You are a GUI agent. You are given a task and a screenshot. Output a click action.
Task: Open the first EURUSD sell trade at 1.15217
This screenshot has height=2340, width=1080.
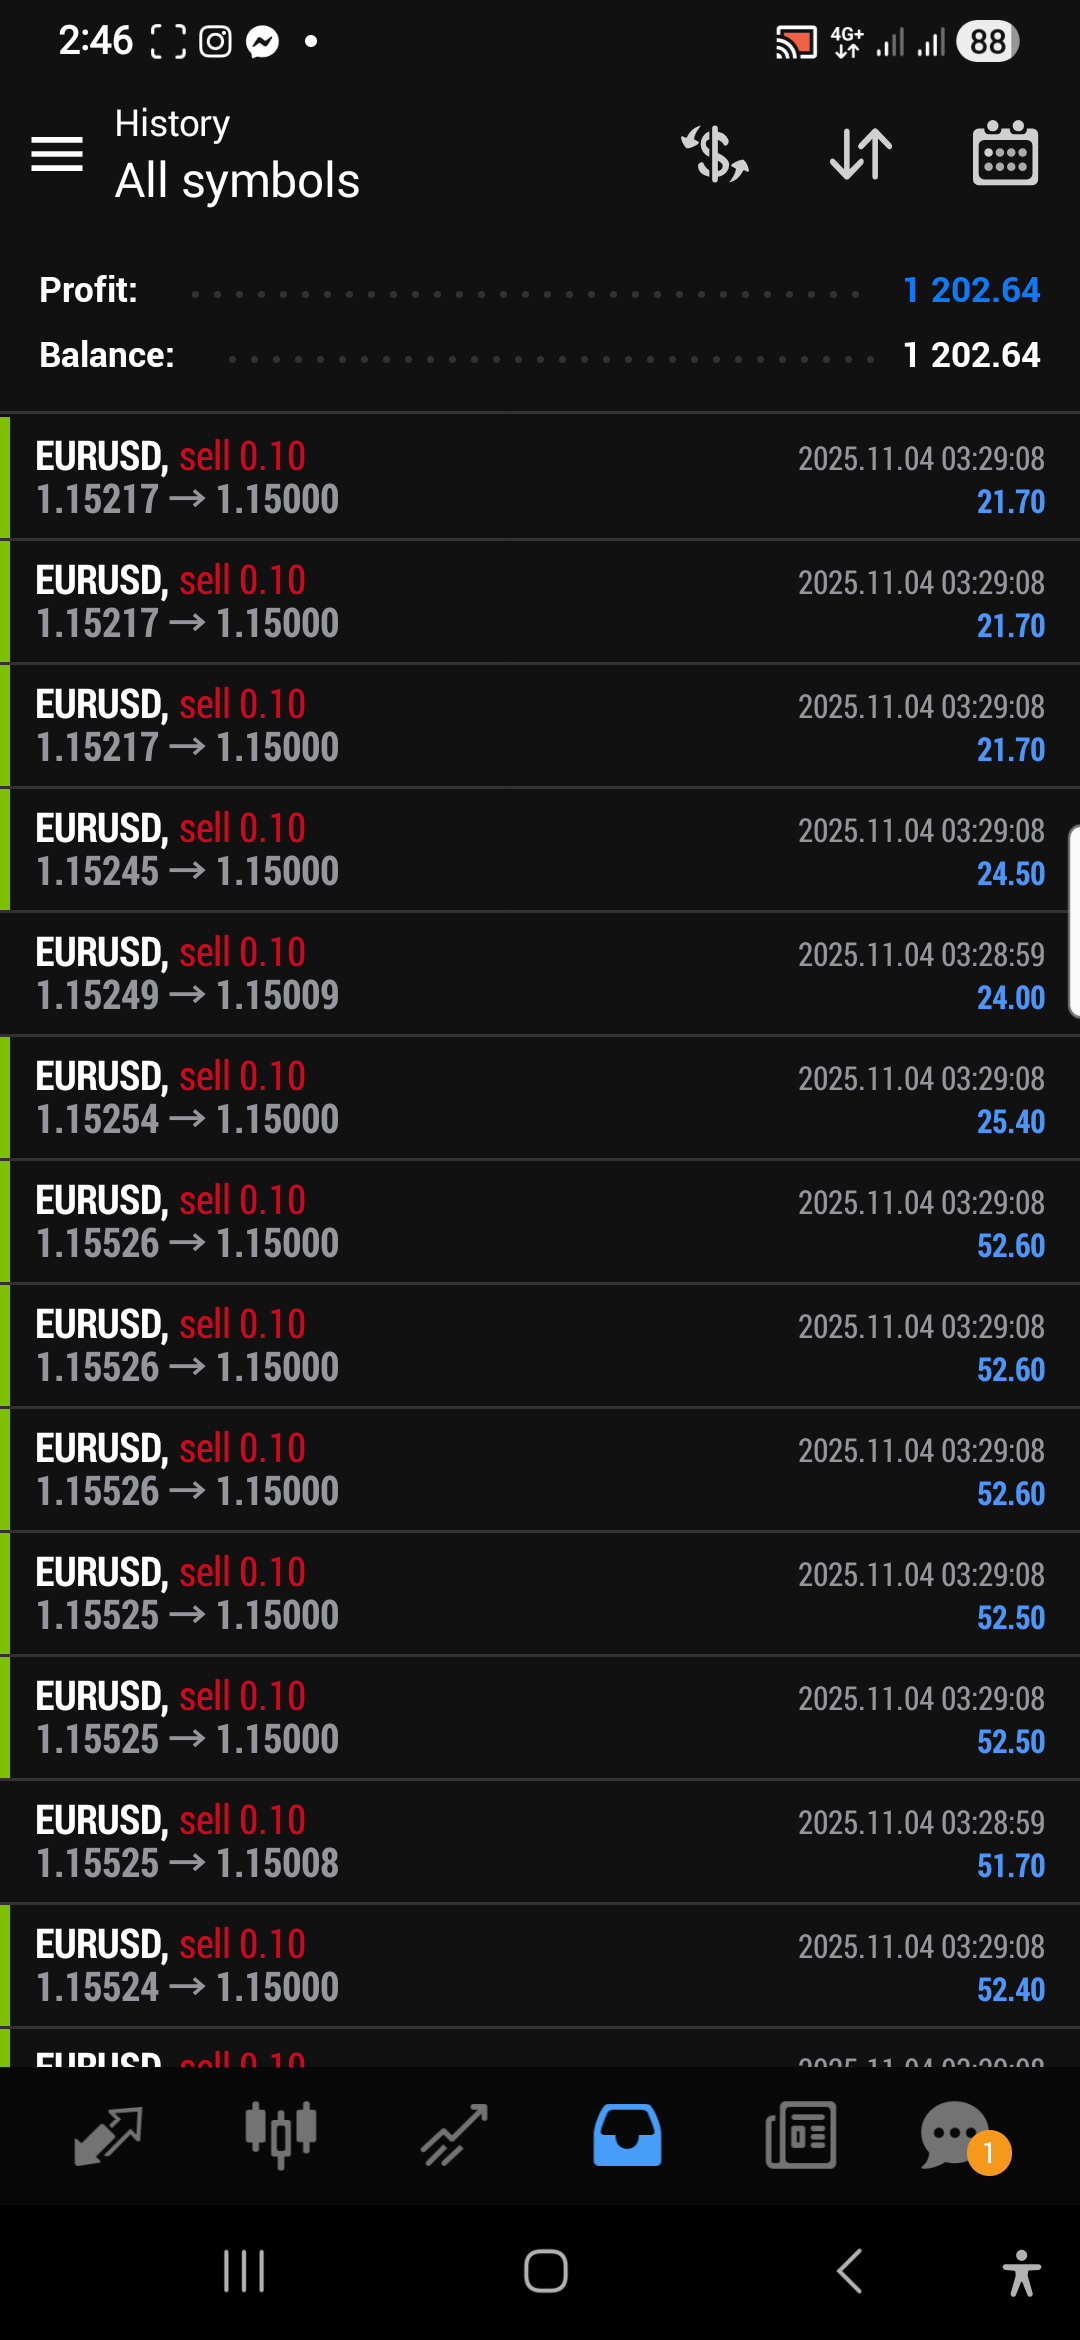pyautogui.click(x=540, y=477)
